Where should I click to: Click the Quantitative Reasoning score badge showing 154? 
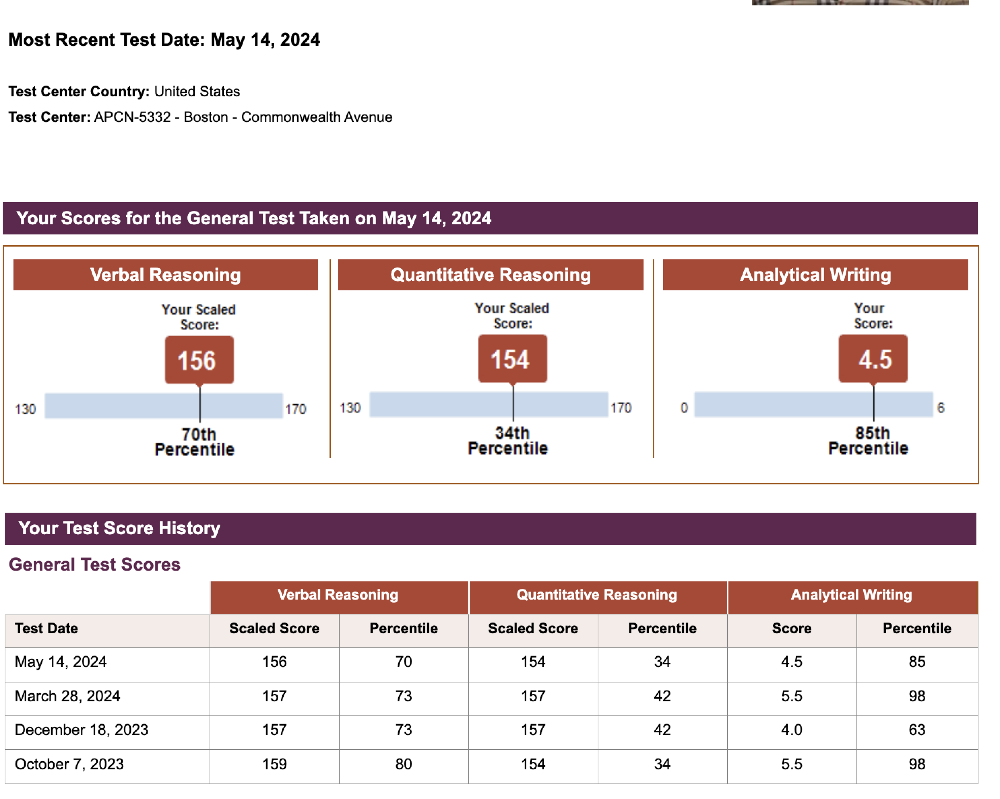511,360
